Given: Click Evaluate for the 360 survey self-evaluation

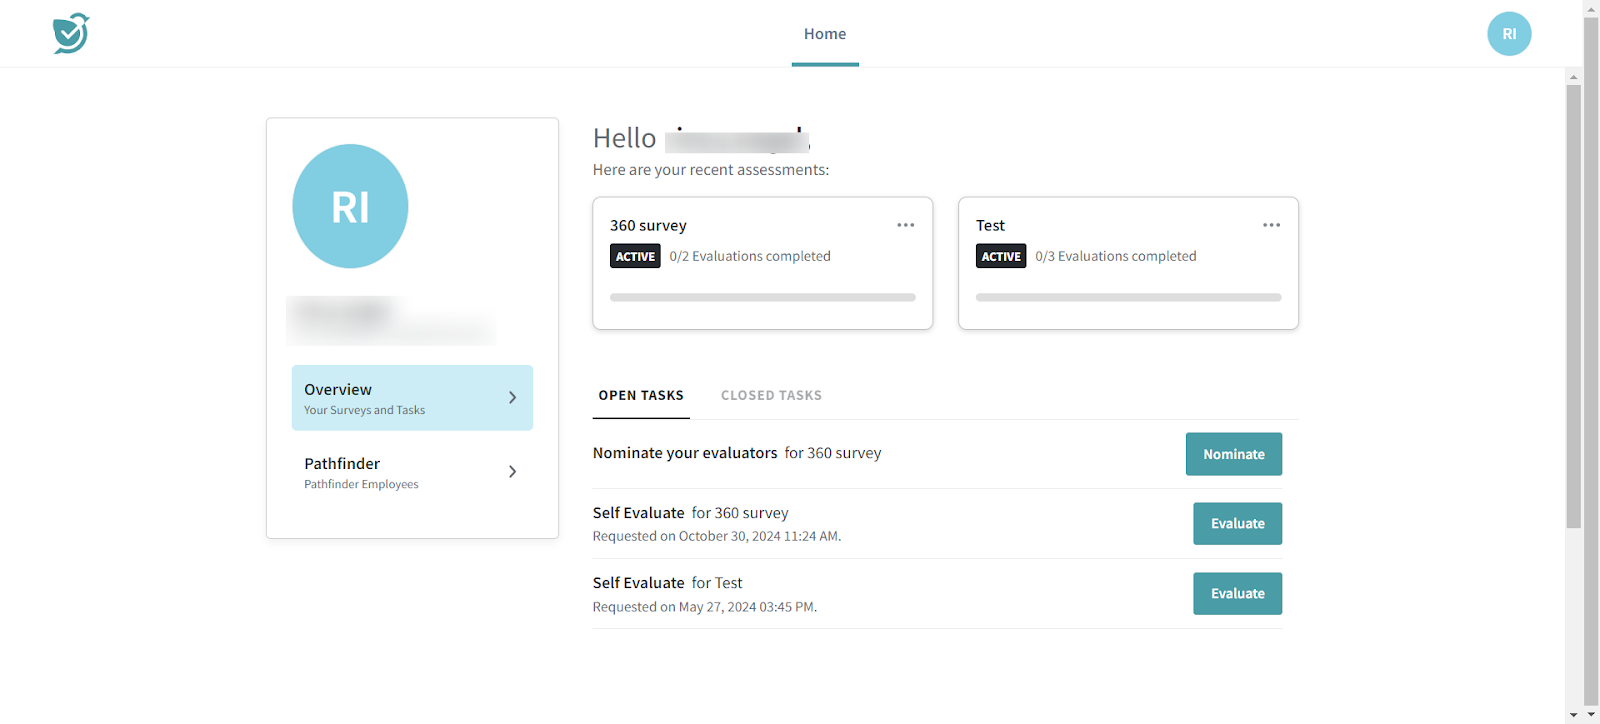Looking at the screenshot, I should coord(1237,524).
